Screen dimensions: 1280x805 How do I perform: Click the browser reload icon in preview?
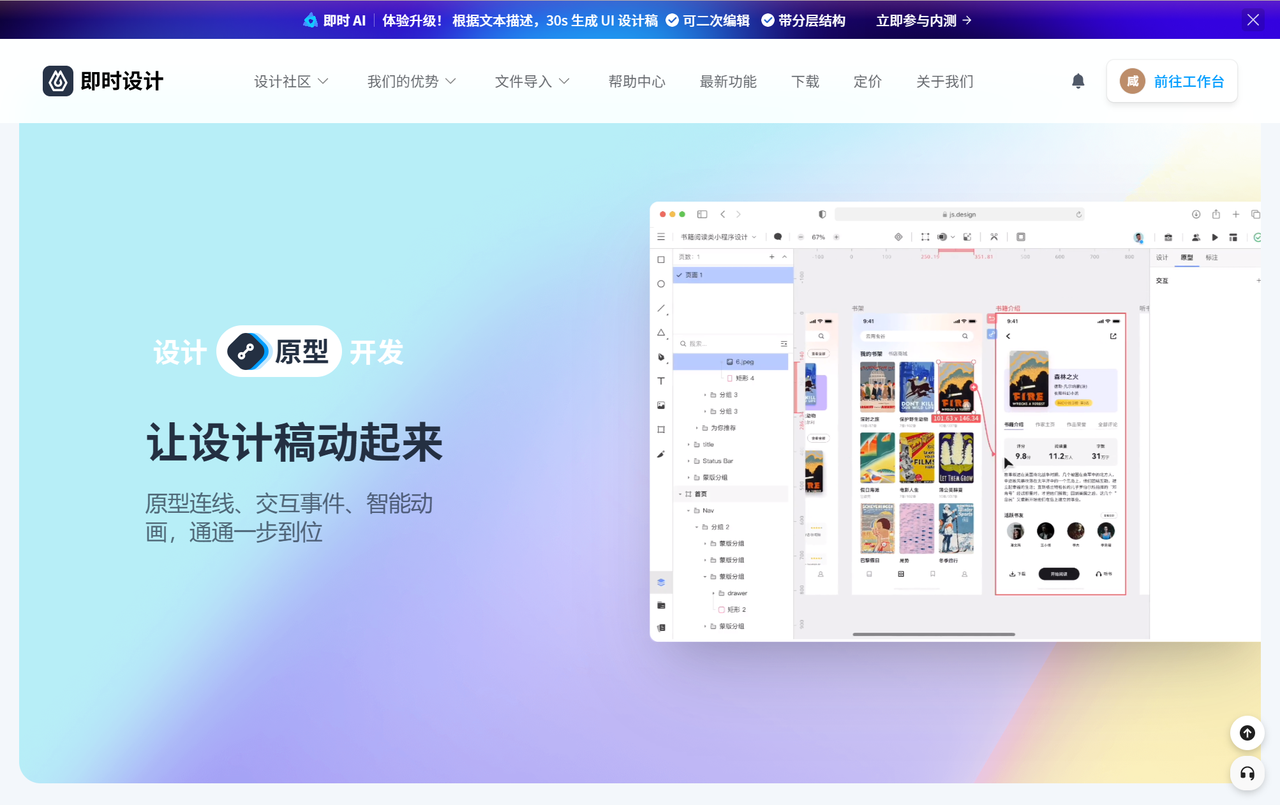coord(1079,214)
